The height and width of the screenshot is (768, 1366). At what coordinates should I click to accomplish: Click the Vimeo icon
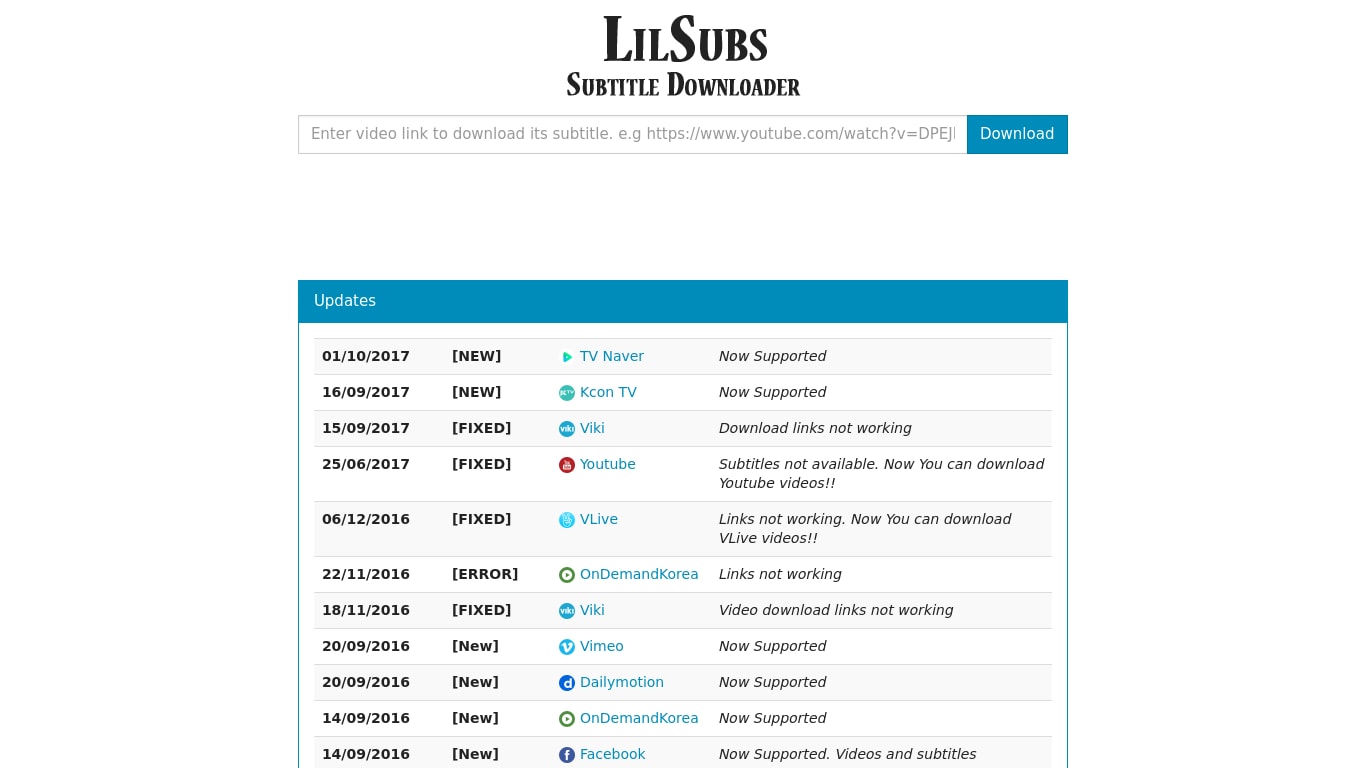point(567,646)
